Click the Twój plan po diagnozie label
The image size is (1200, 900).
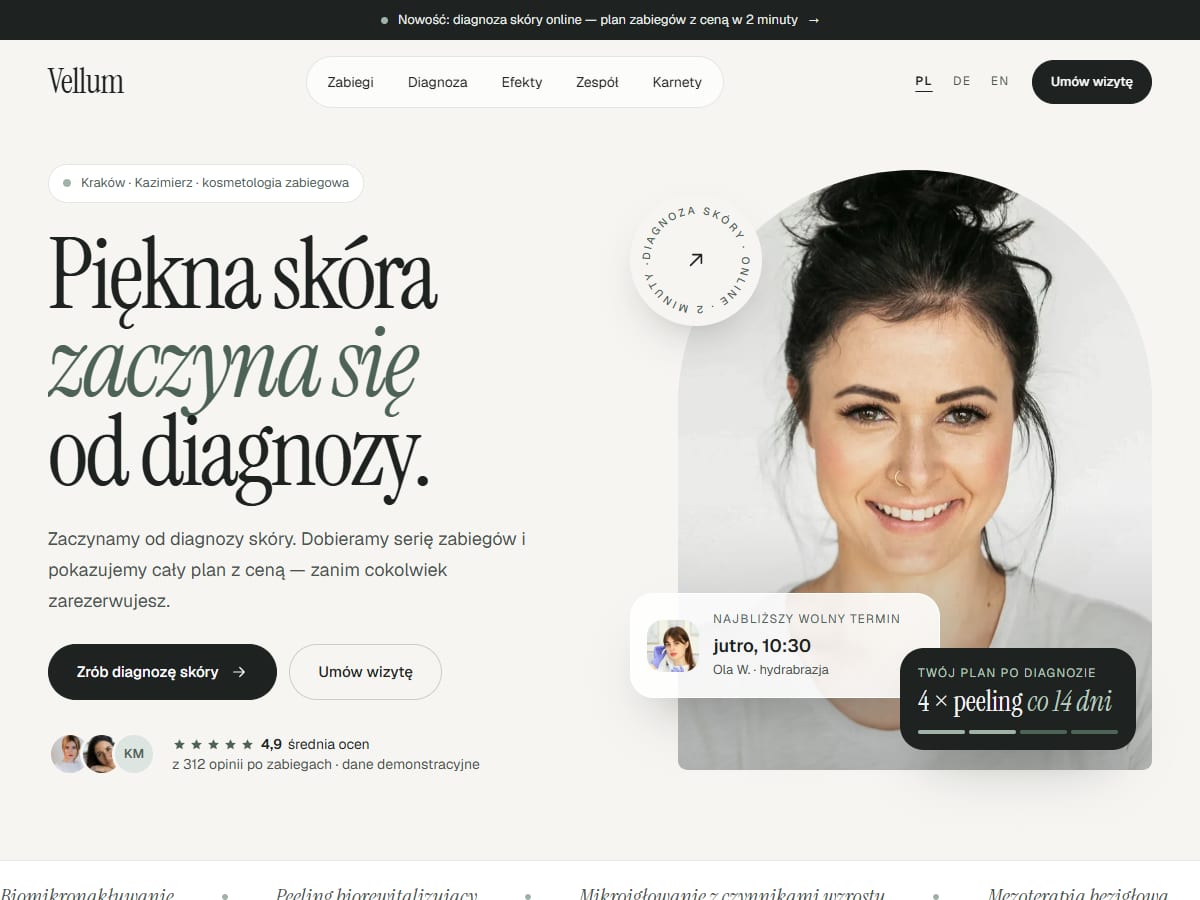[1007, 673]
